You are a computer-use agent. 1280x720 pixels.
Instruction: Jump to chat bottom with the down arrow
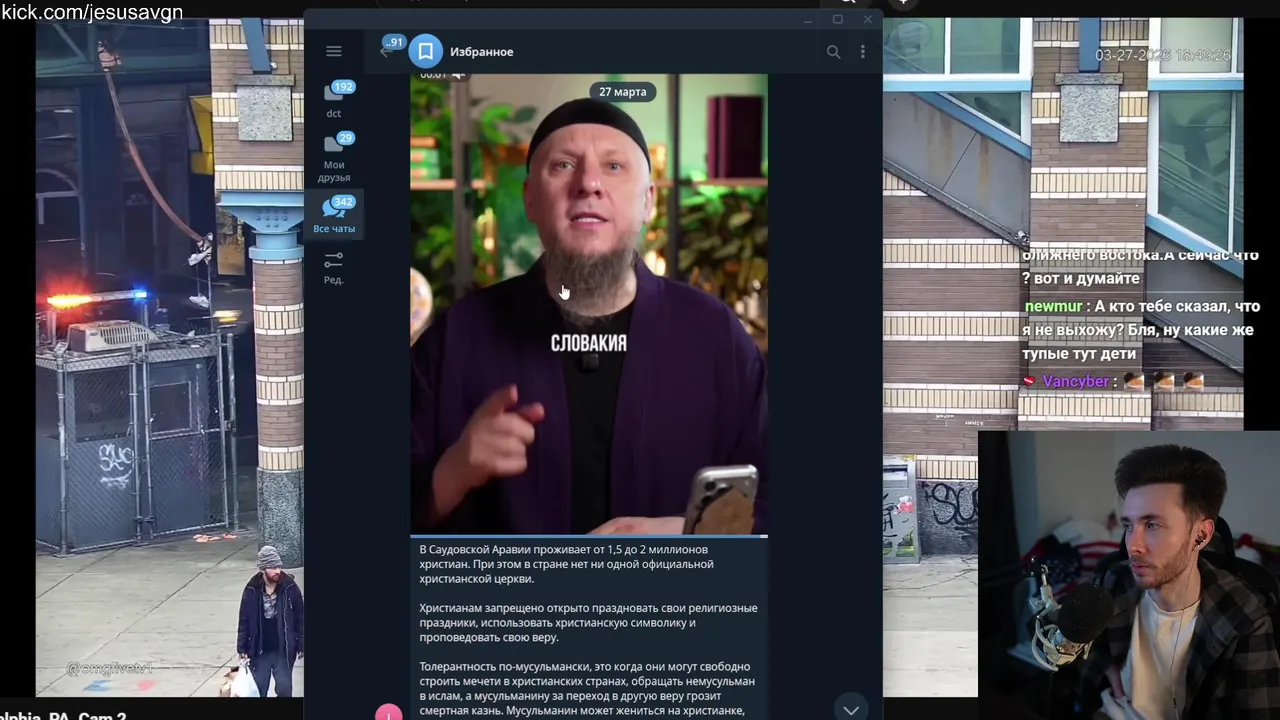point(851,710)
